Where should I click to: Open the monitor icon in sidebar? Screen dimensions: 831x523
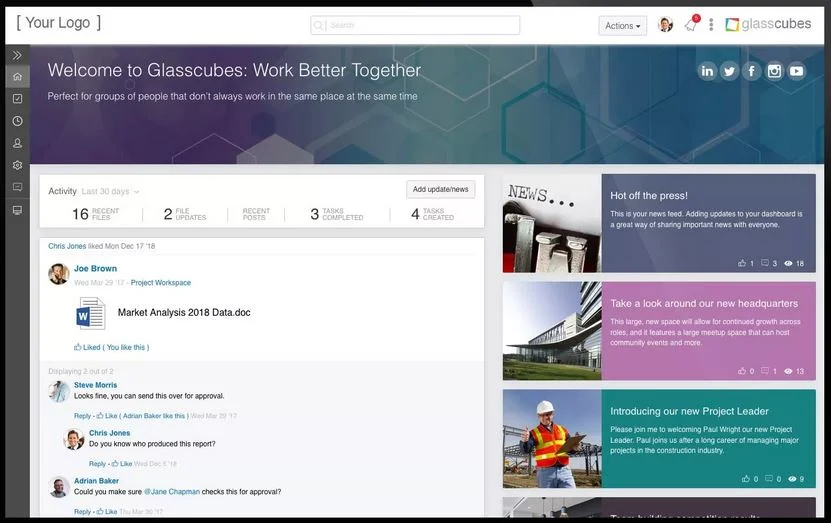click(17, 210)
